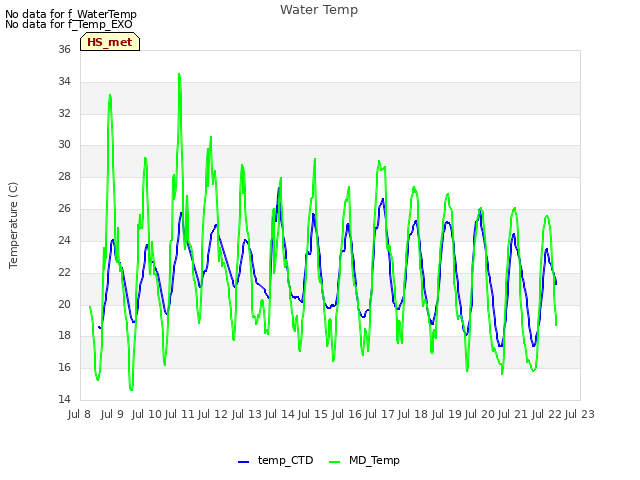Click the blue temp_CTD legend swatch
Image resolution: width=640 pixels, height=480 pixels.
243,462
